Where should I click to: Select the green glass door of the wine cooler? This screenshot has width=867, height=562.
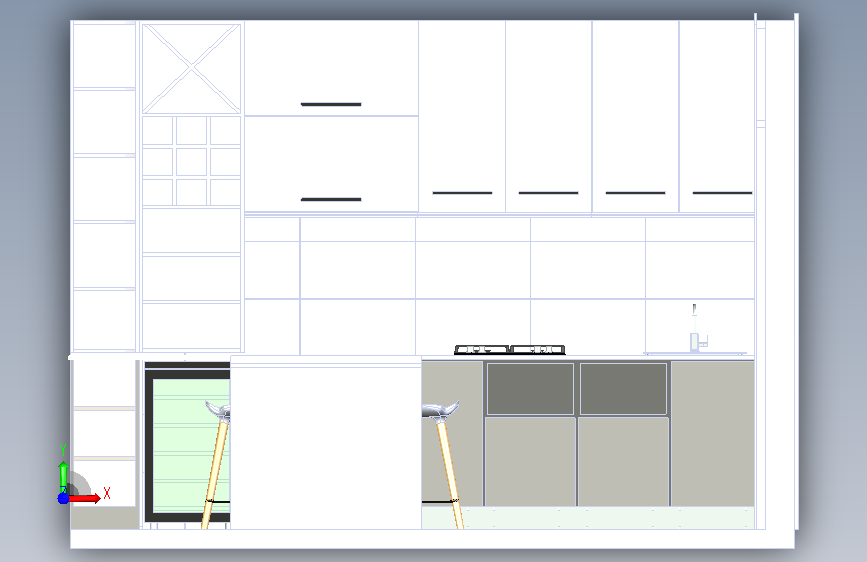pos(191,446)
